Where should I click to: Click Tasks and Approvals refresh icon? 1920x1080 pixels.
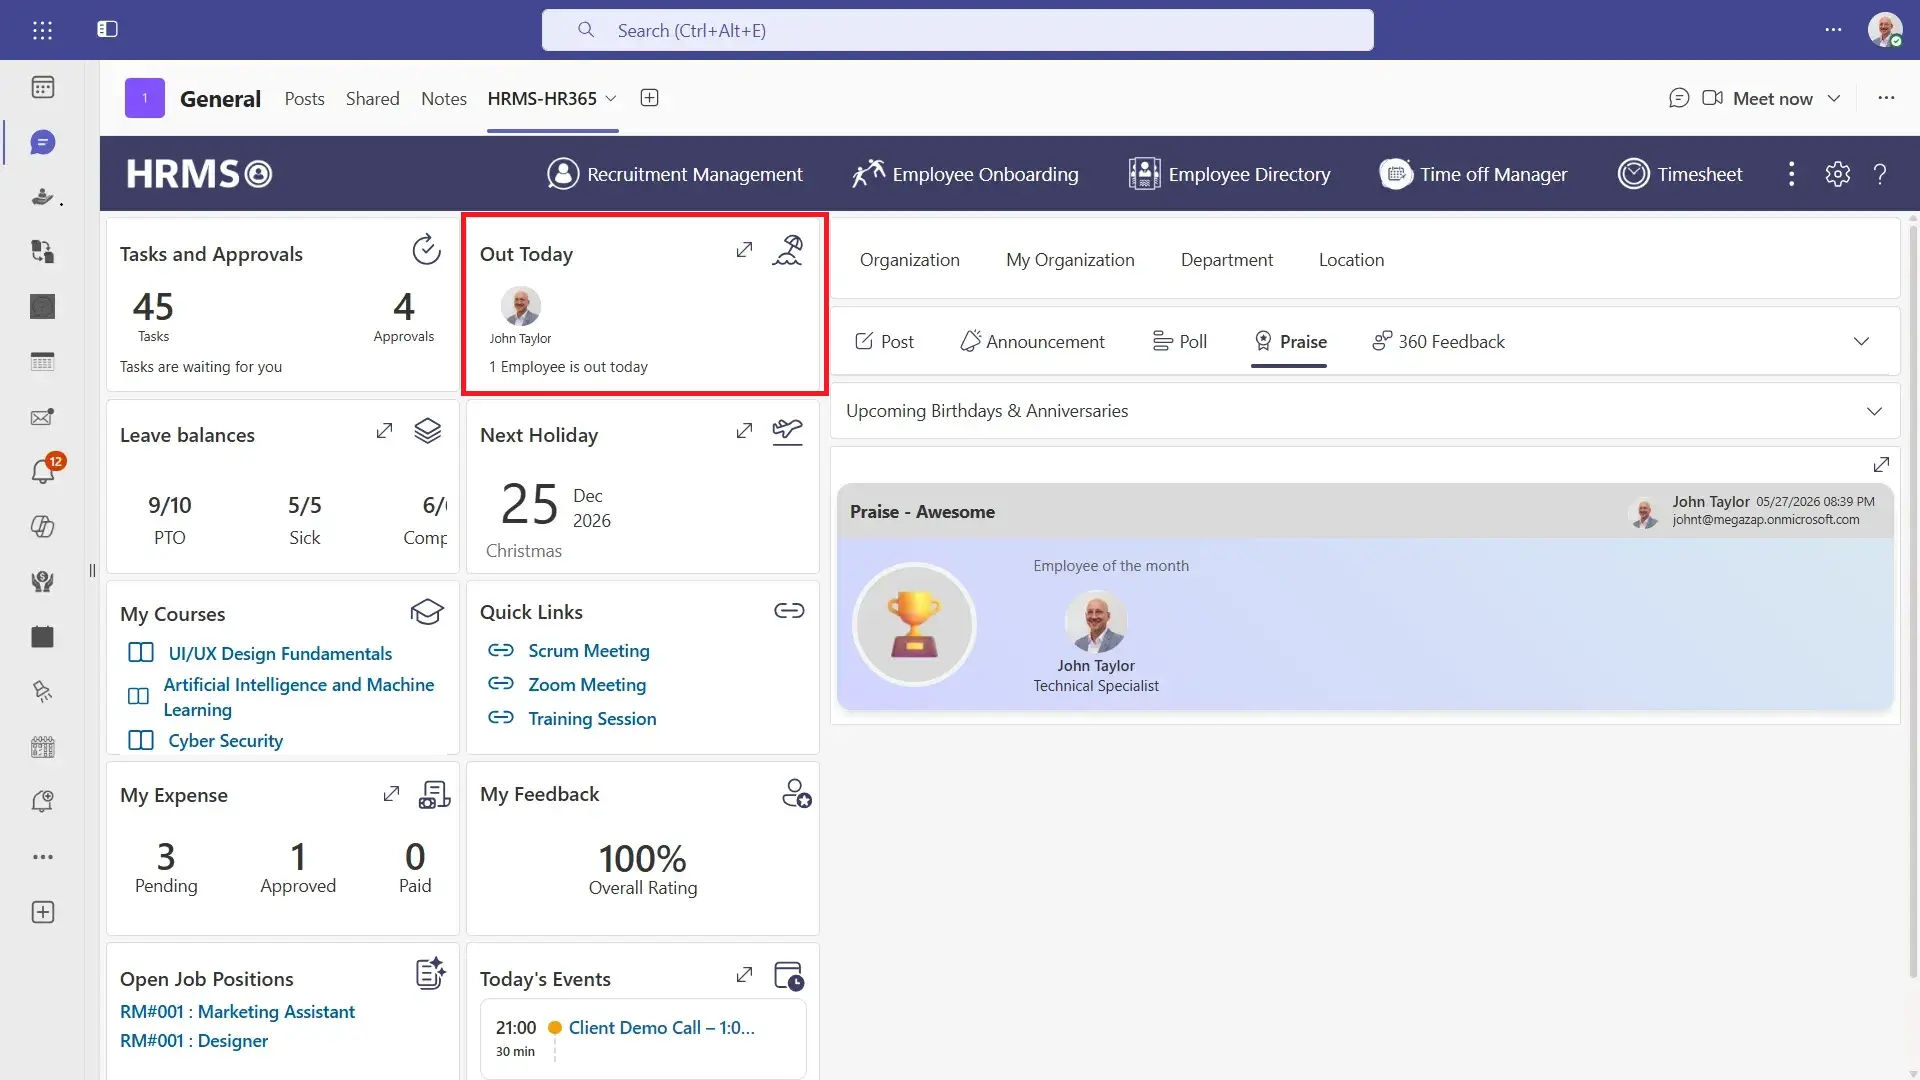426,250
